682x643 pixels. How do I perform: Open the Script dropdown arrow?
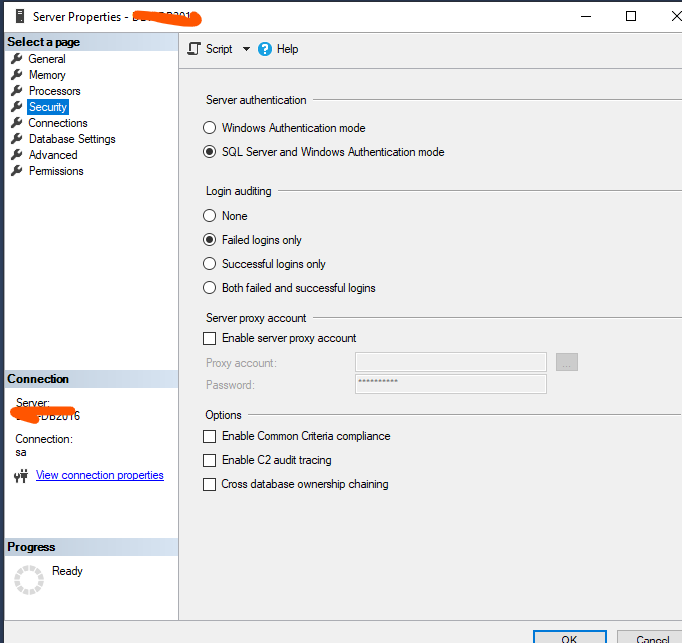[246, 49]
